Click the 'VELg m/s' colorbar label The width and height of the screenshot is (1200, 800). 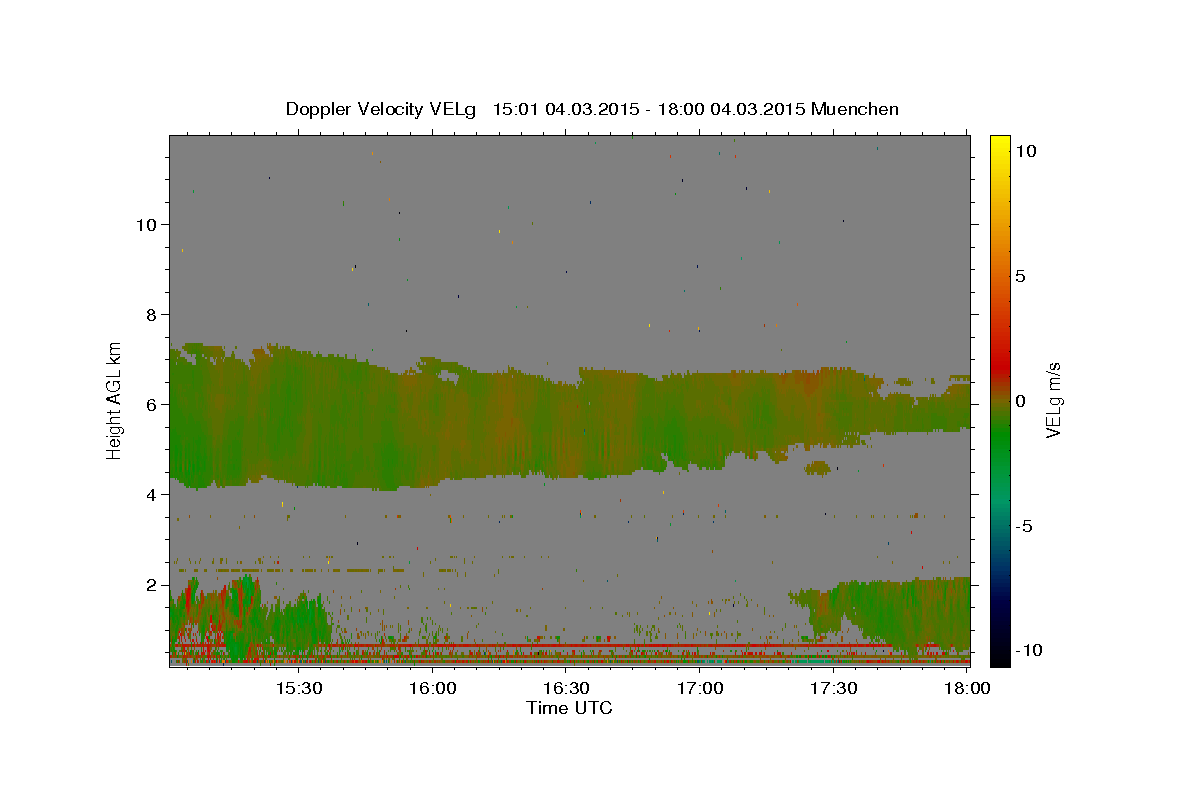(1053, 400)
